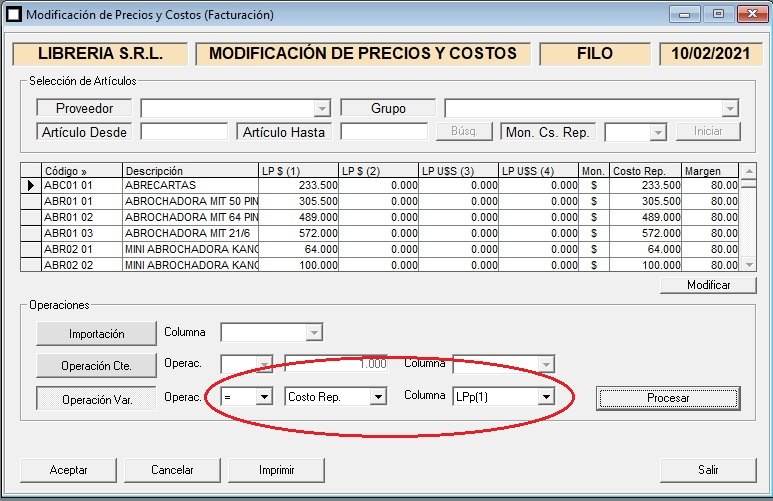This screenshot has width=773, height=501.
Task: Expand the Costo Rep. dropdown
Action: click(x=377, y=397)
